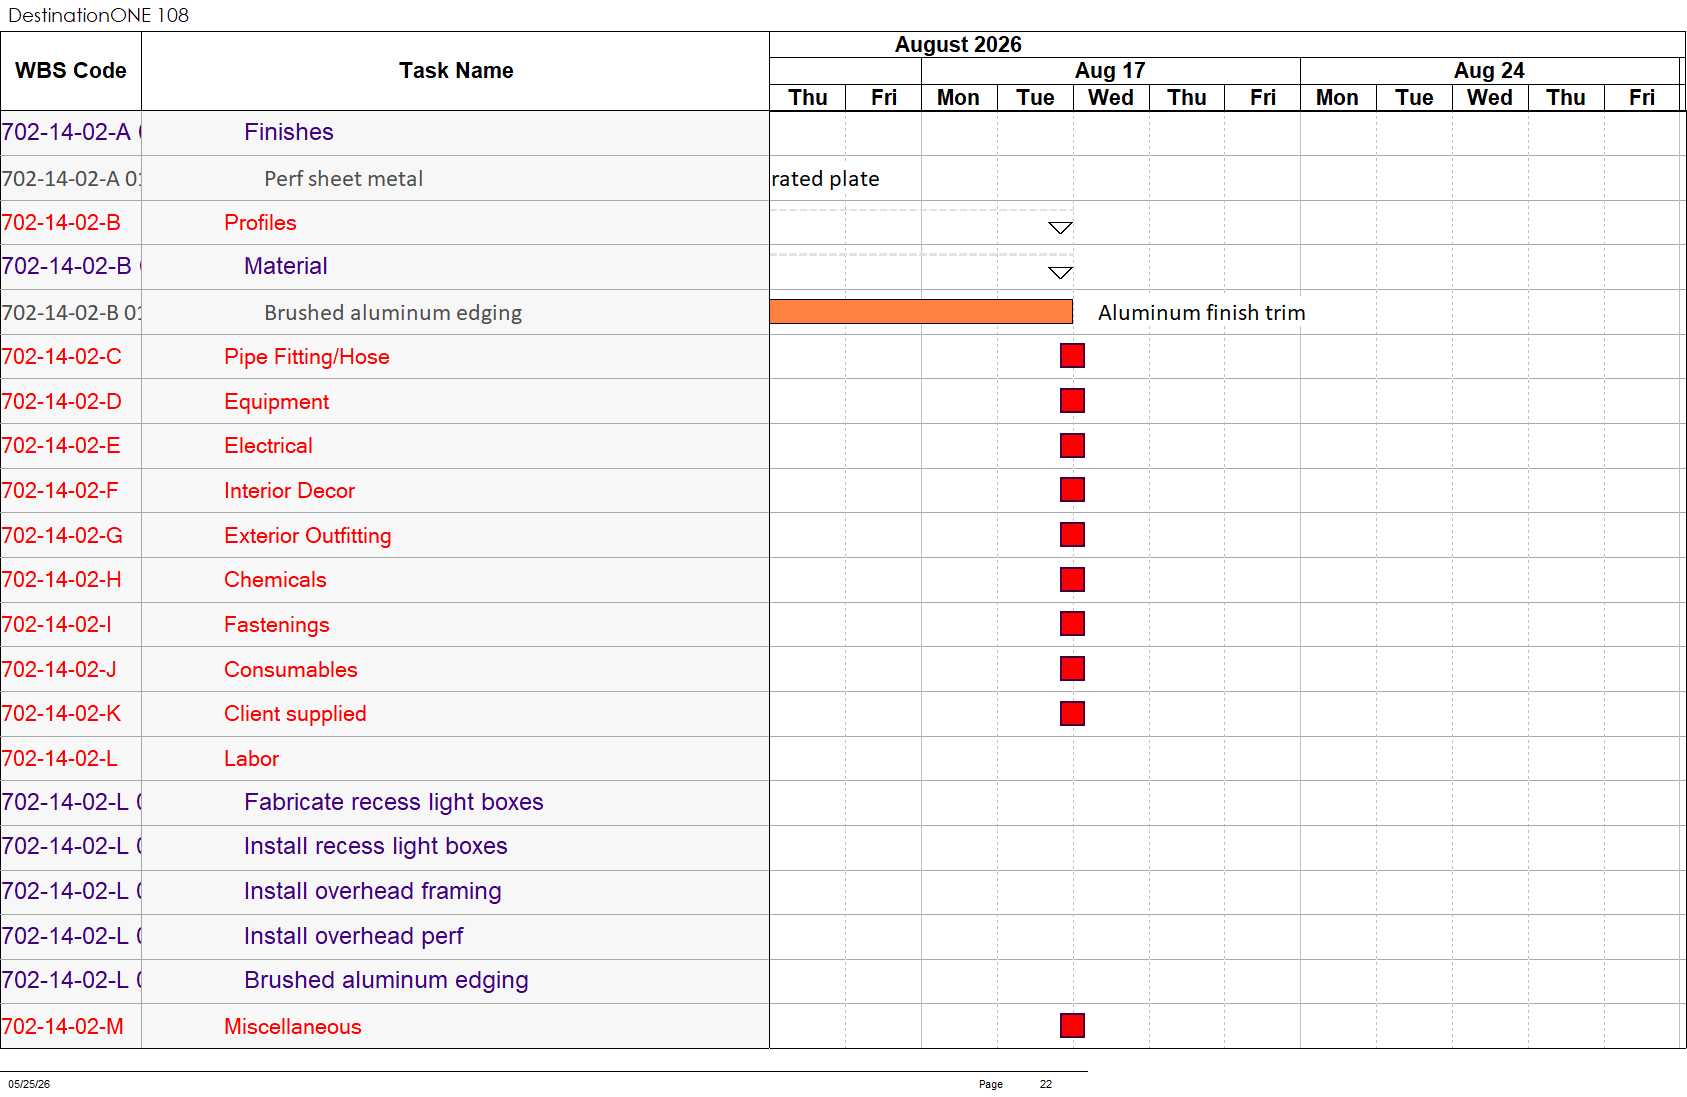Click the Miscellaneous row red milestone square
Viewport: 1687px width, 1097px height.
tap(1072, 1026)
